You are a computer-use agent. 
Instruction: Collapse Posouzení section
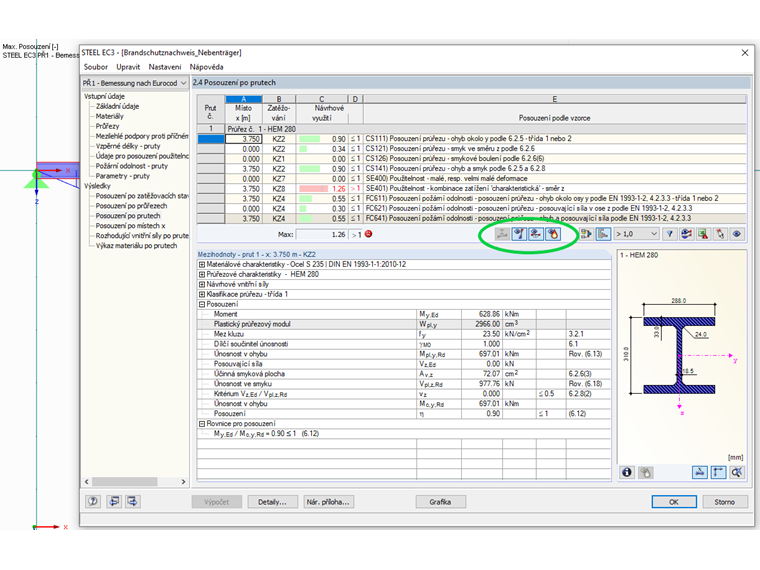coord(202,304)
